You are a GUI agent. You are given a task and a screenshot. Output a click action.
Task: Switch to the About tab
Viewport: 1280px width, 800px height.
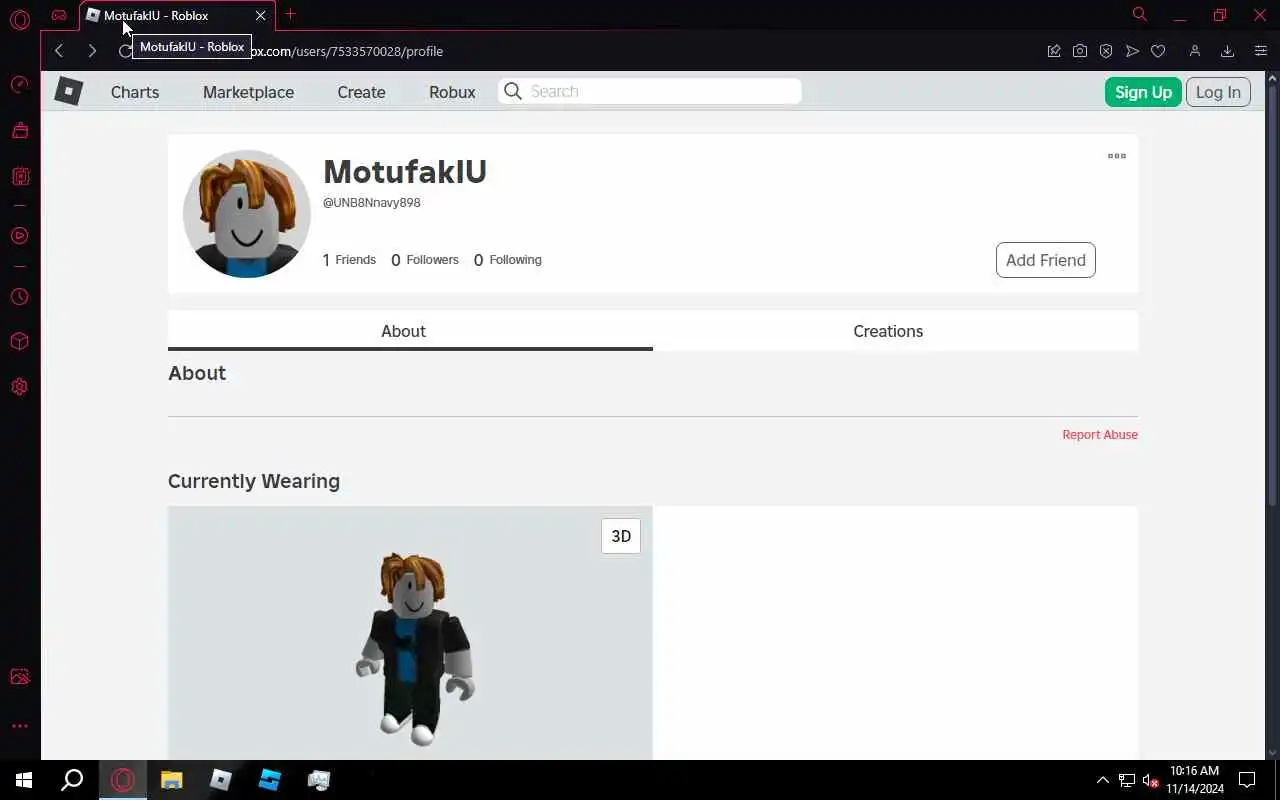(x=410, y=331)
